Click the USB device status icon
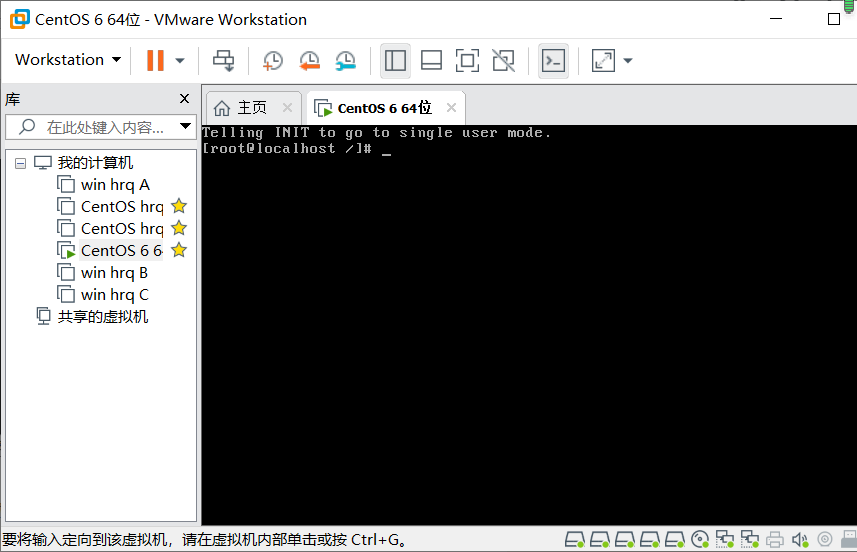857x552 pixels. point(849,539)
